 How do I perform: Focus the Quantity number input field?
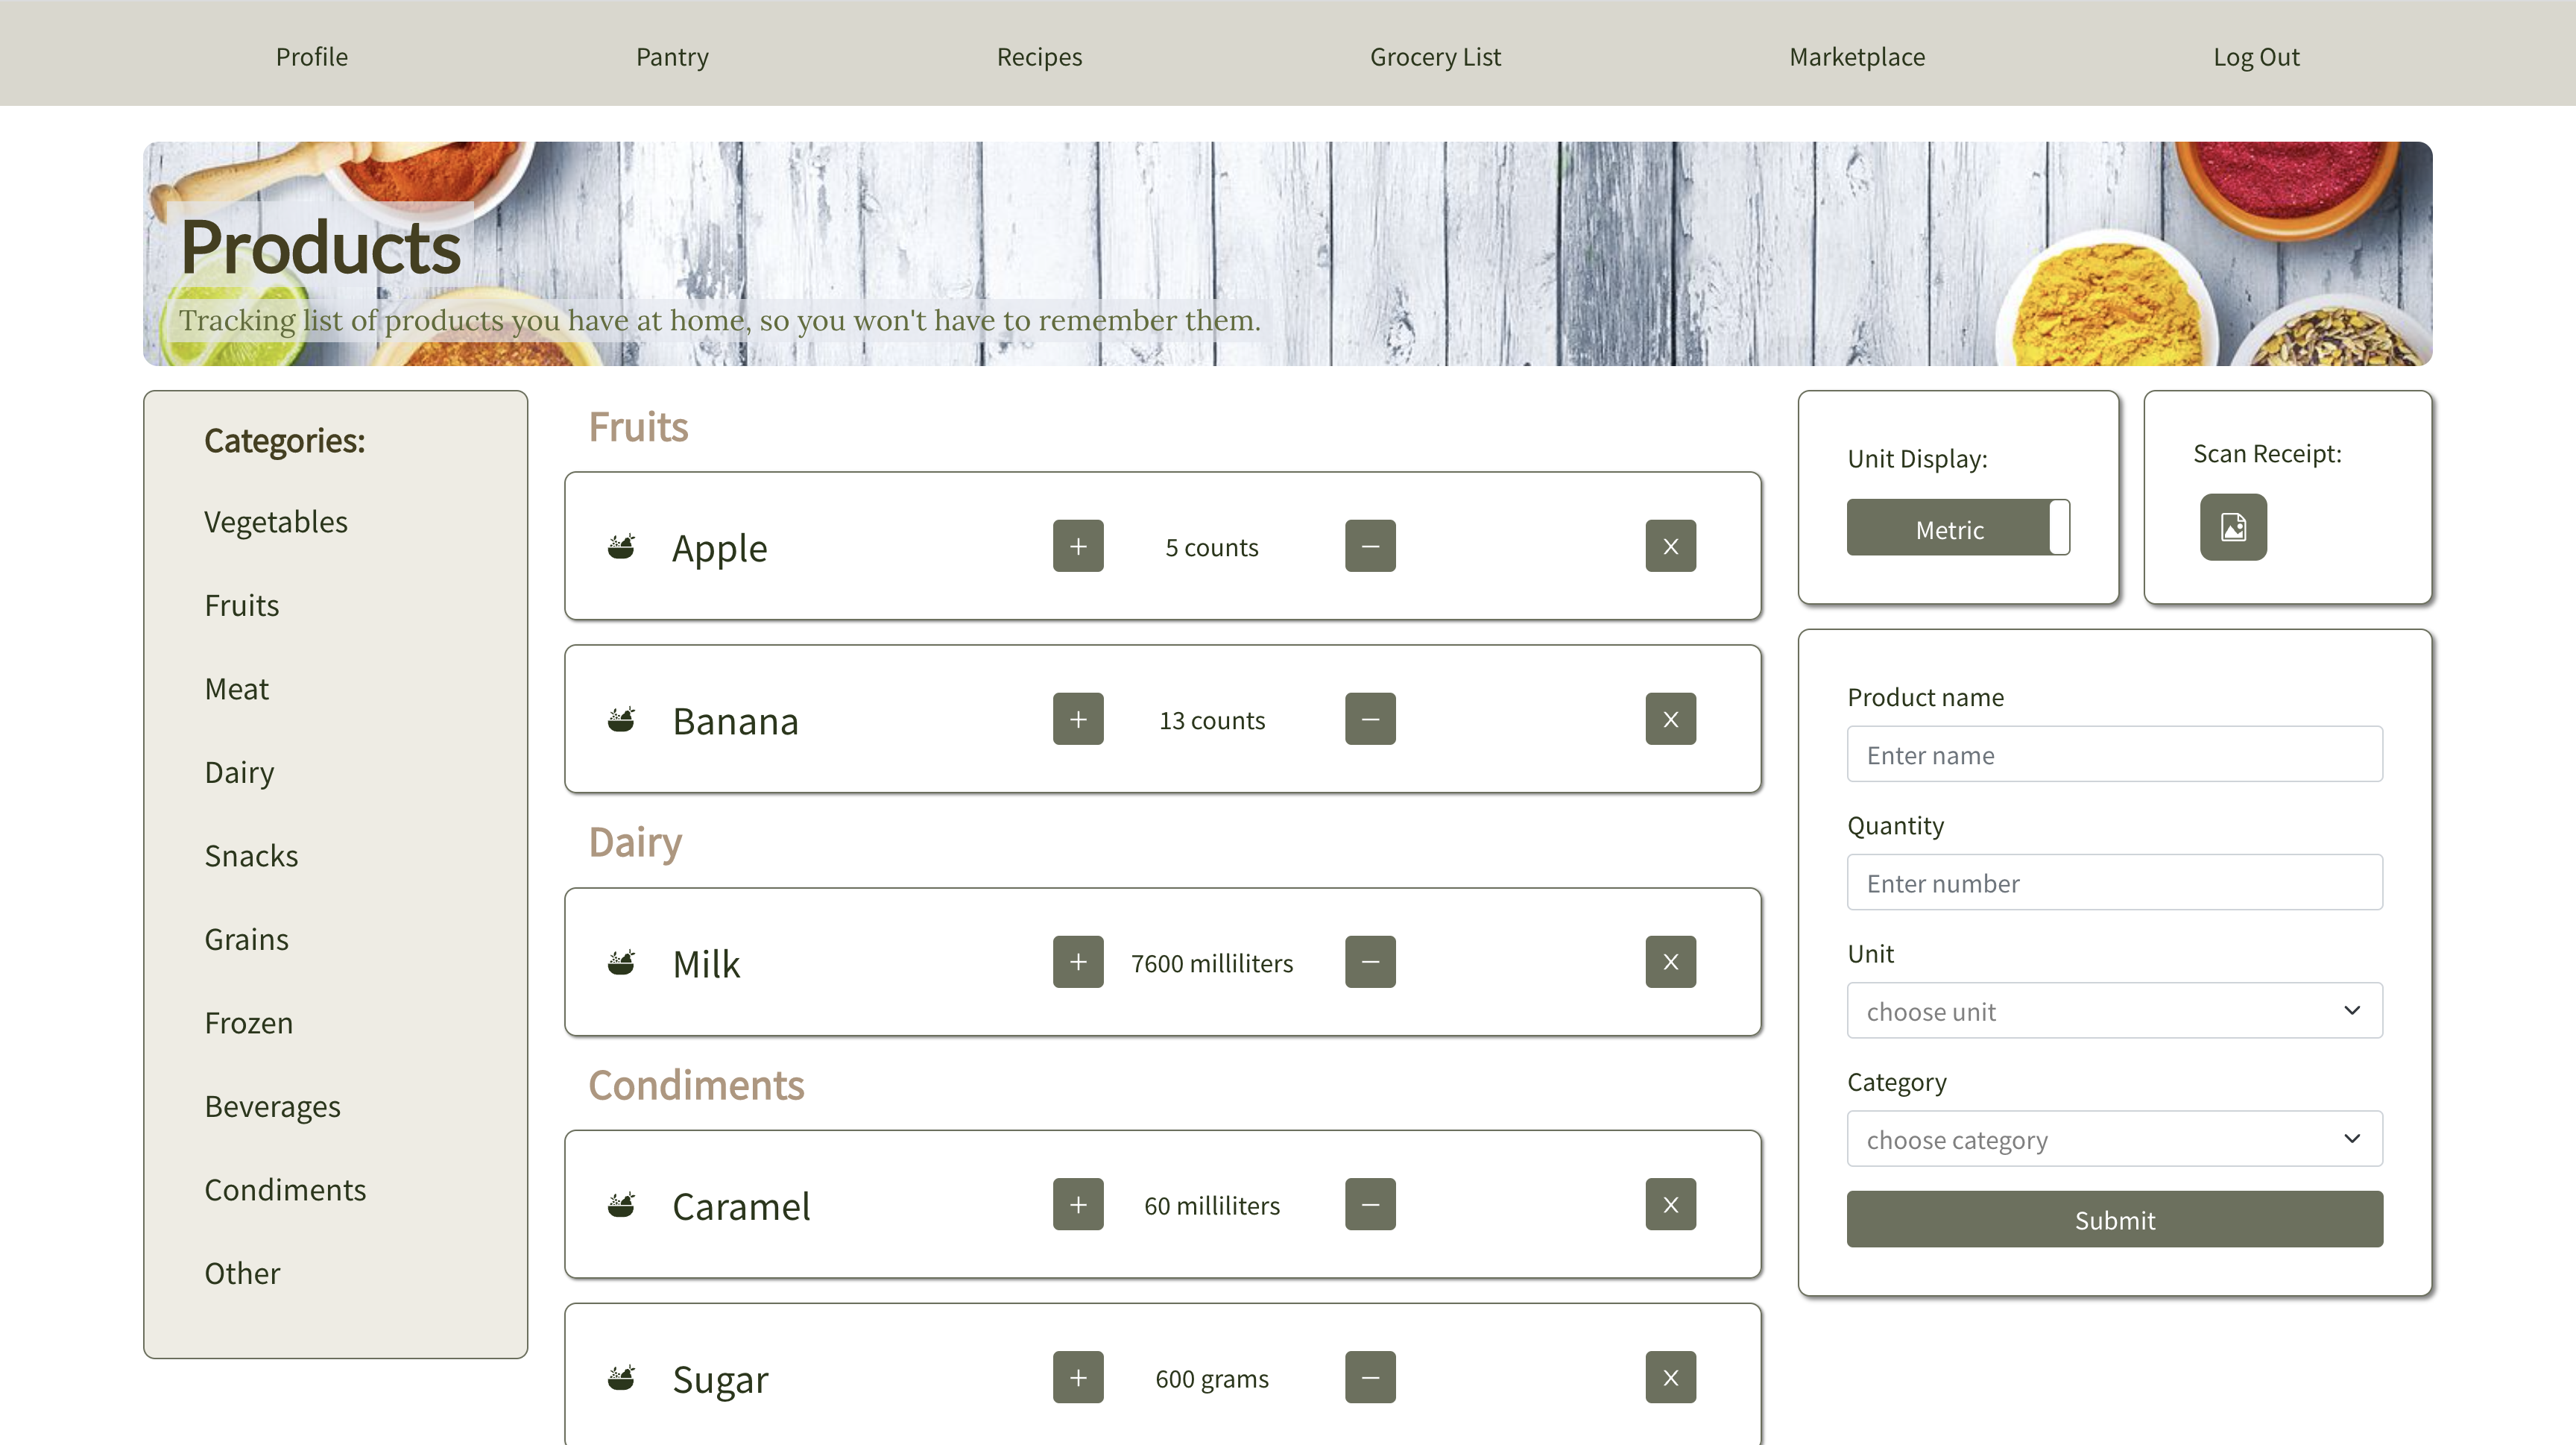coord(2114,882)
